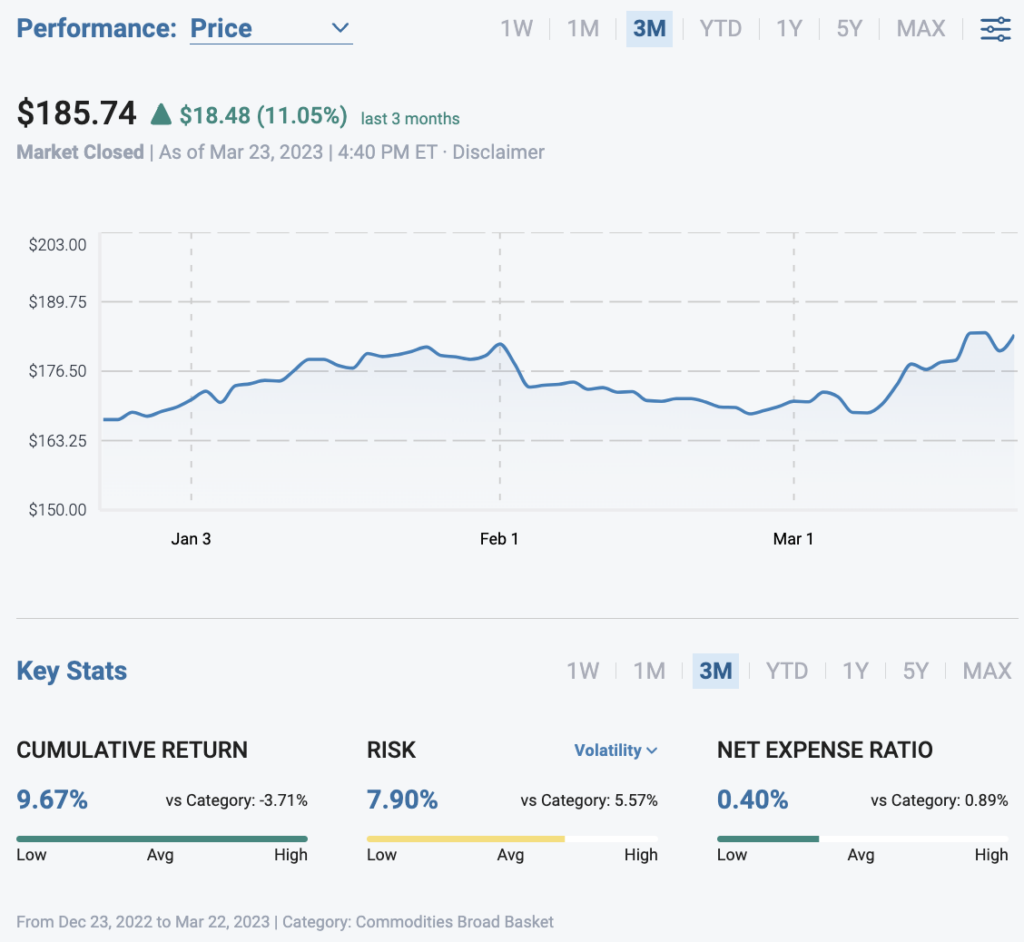
Task: Switch performance chart to YTD
Action: [720, 29]
